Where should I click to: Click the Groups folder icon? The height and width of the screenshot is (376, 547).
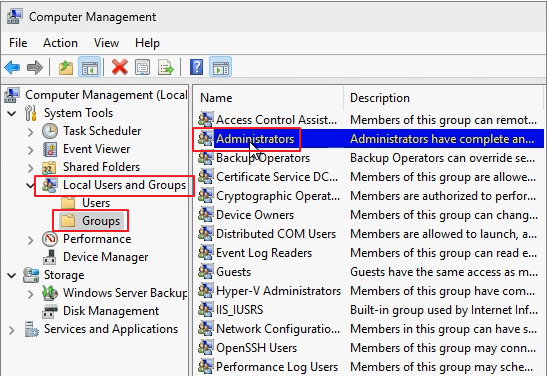(68, 221)
